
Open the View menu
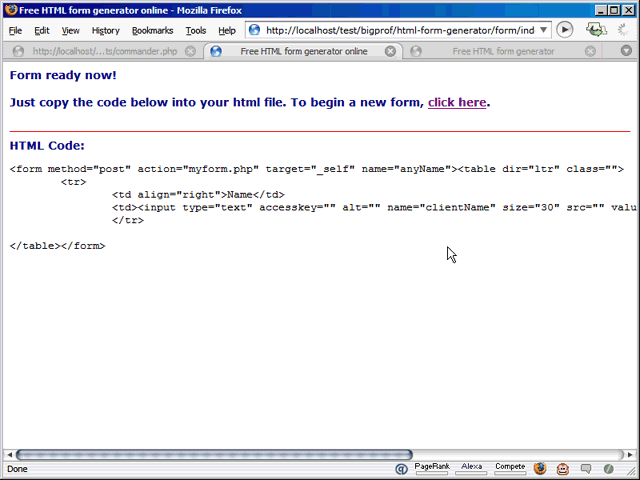click(70, 31)
